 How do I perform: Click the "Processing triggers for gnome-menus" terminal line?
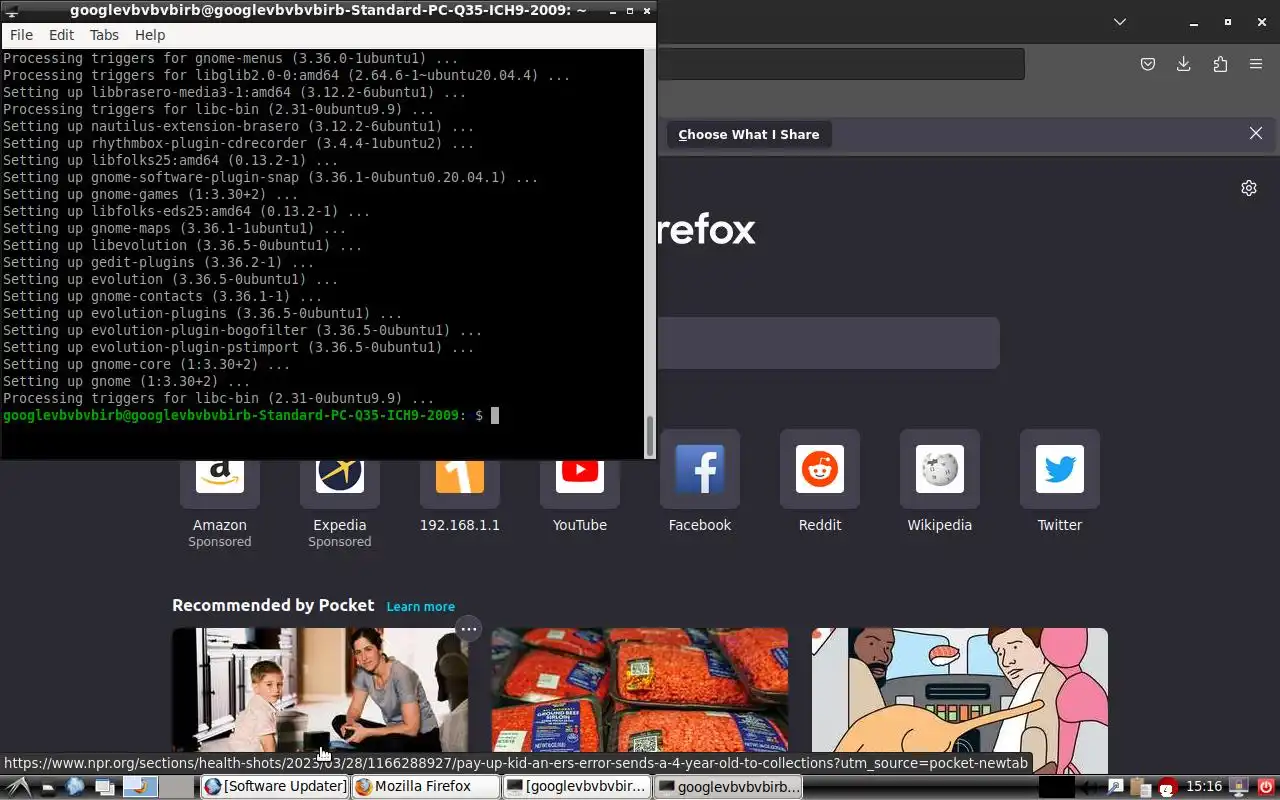coord(231,58)
